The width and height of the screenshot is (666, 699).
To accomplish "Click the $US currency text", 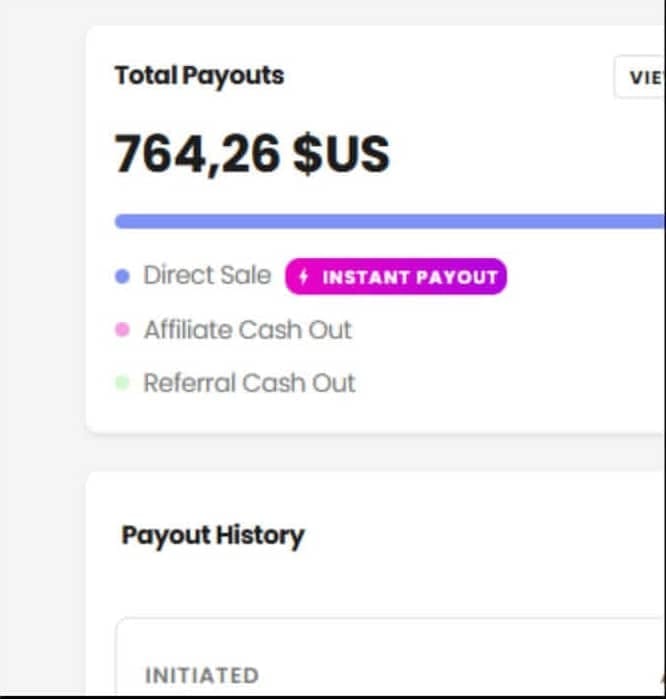I will coord(341,154).
